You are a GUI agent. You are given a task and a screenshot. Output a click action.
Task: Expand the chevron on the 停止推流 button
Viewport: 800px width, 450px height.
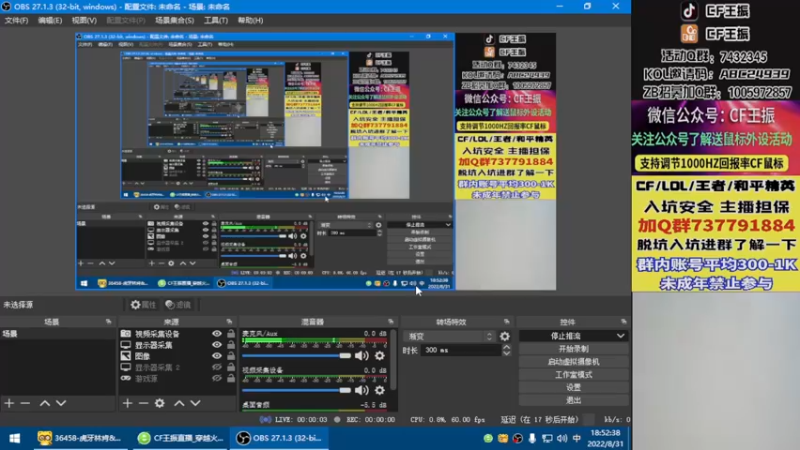[x=620, y=336]
